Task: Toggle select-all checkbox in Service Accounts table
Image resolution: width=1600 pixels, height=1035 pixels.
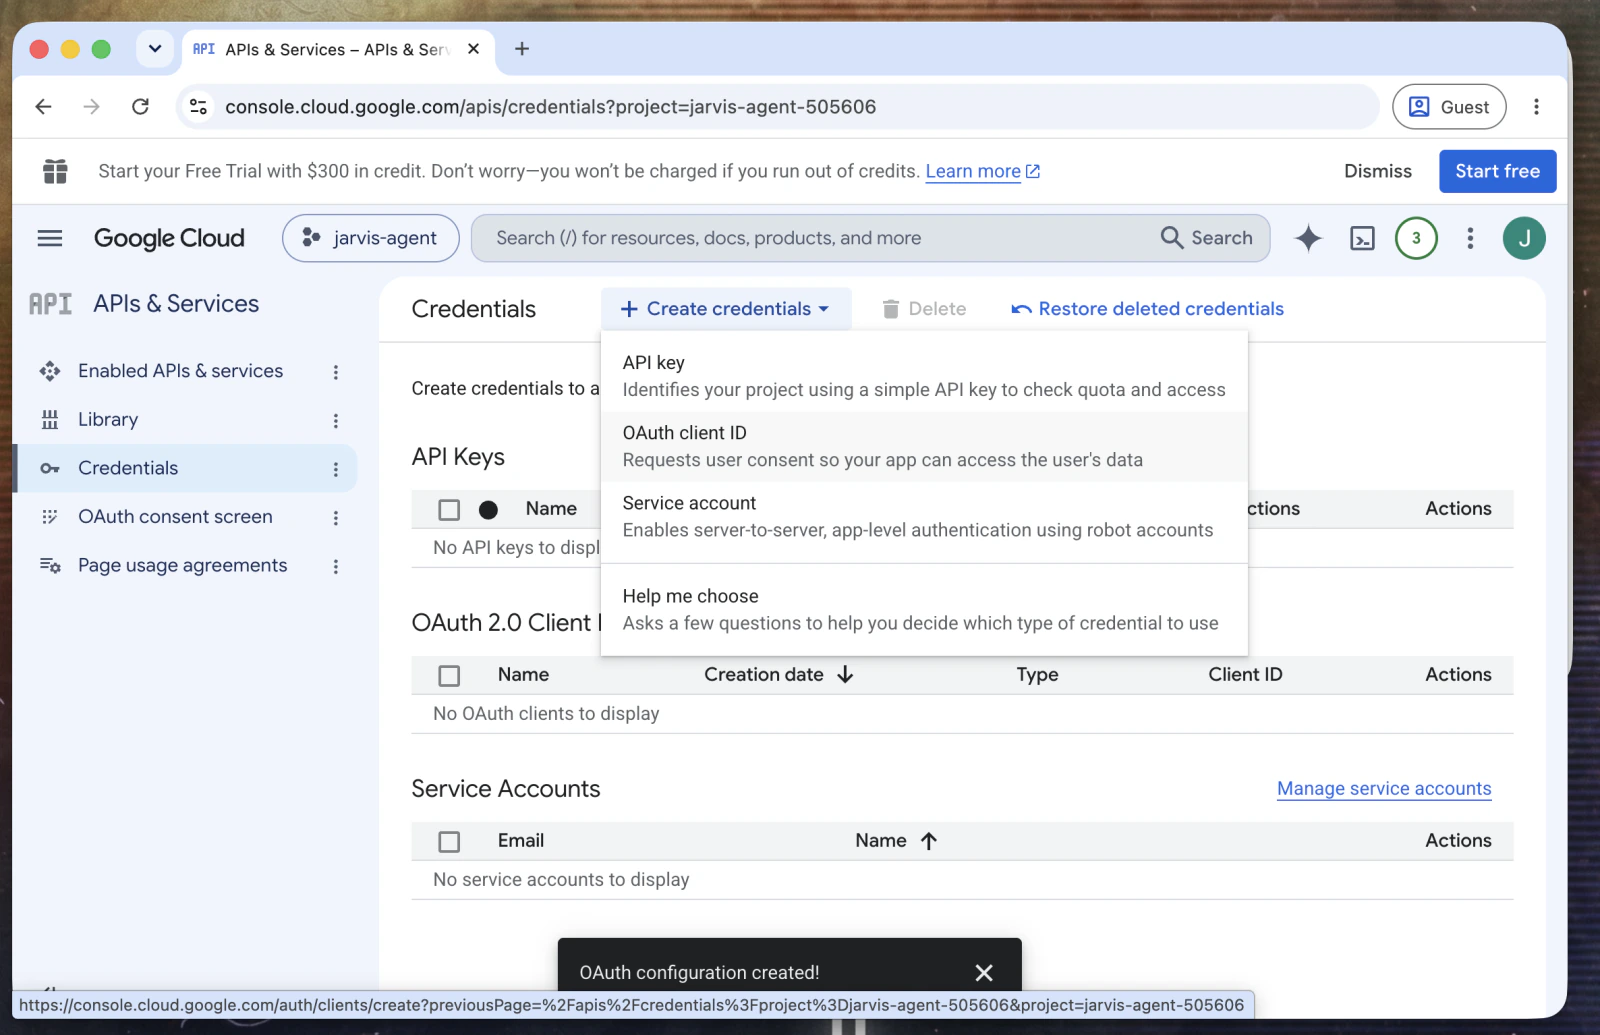Action: pyautogui.click(x=449, y=842)
